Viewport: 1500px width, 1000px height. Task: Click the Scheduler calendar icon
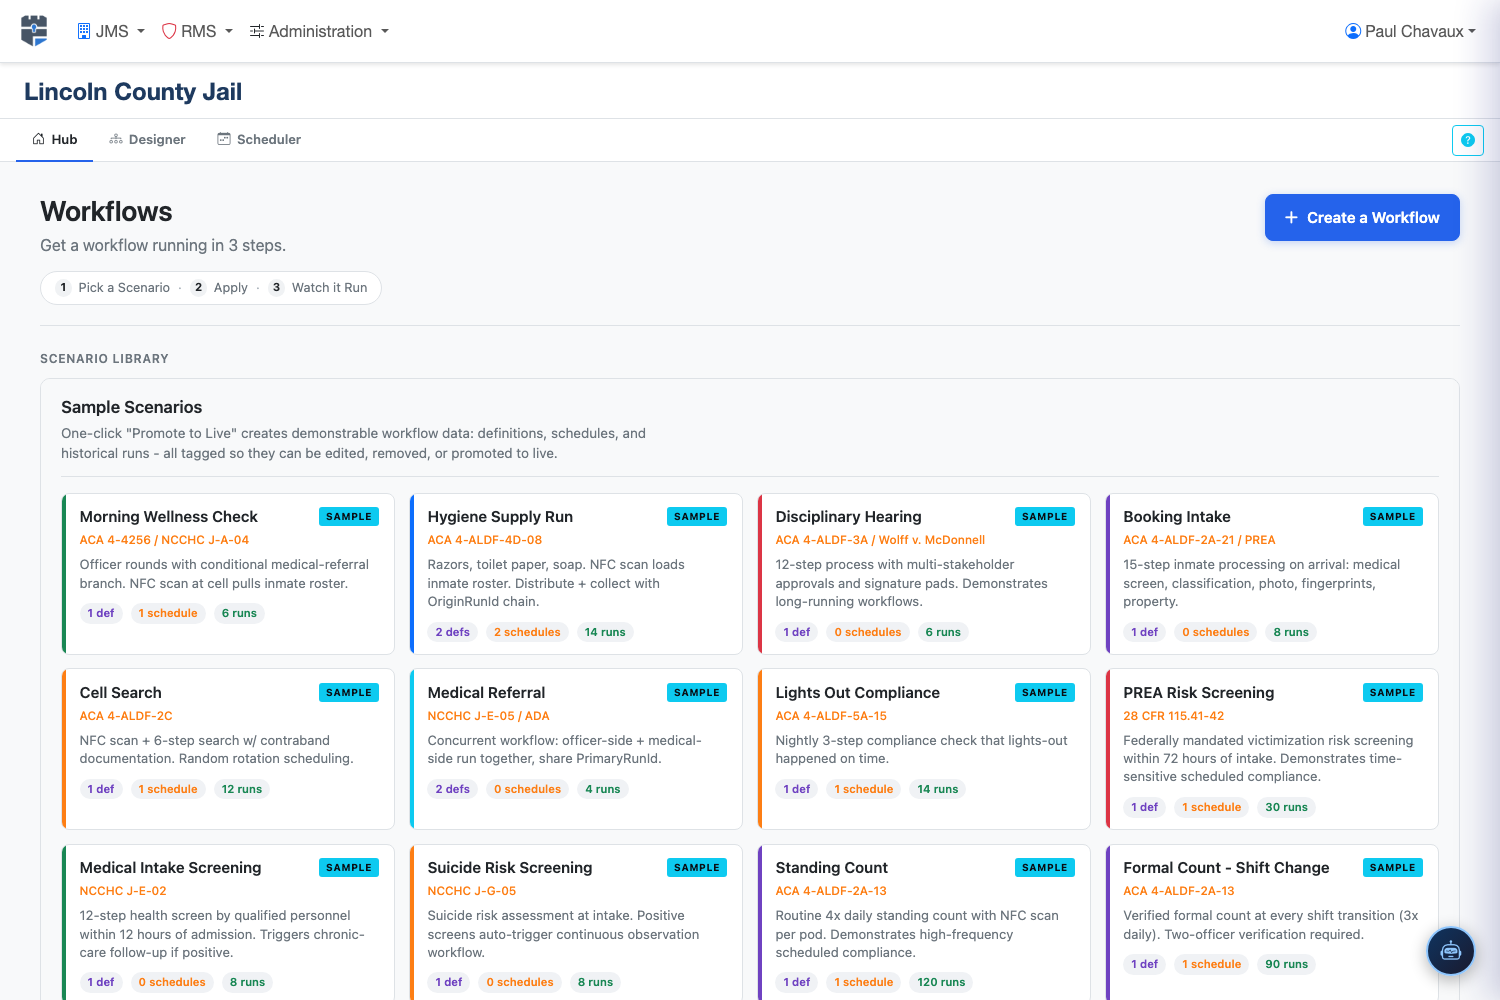click(224, 139)
